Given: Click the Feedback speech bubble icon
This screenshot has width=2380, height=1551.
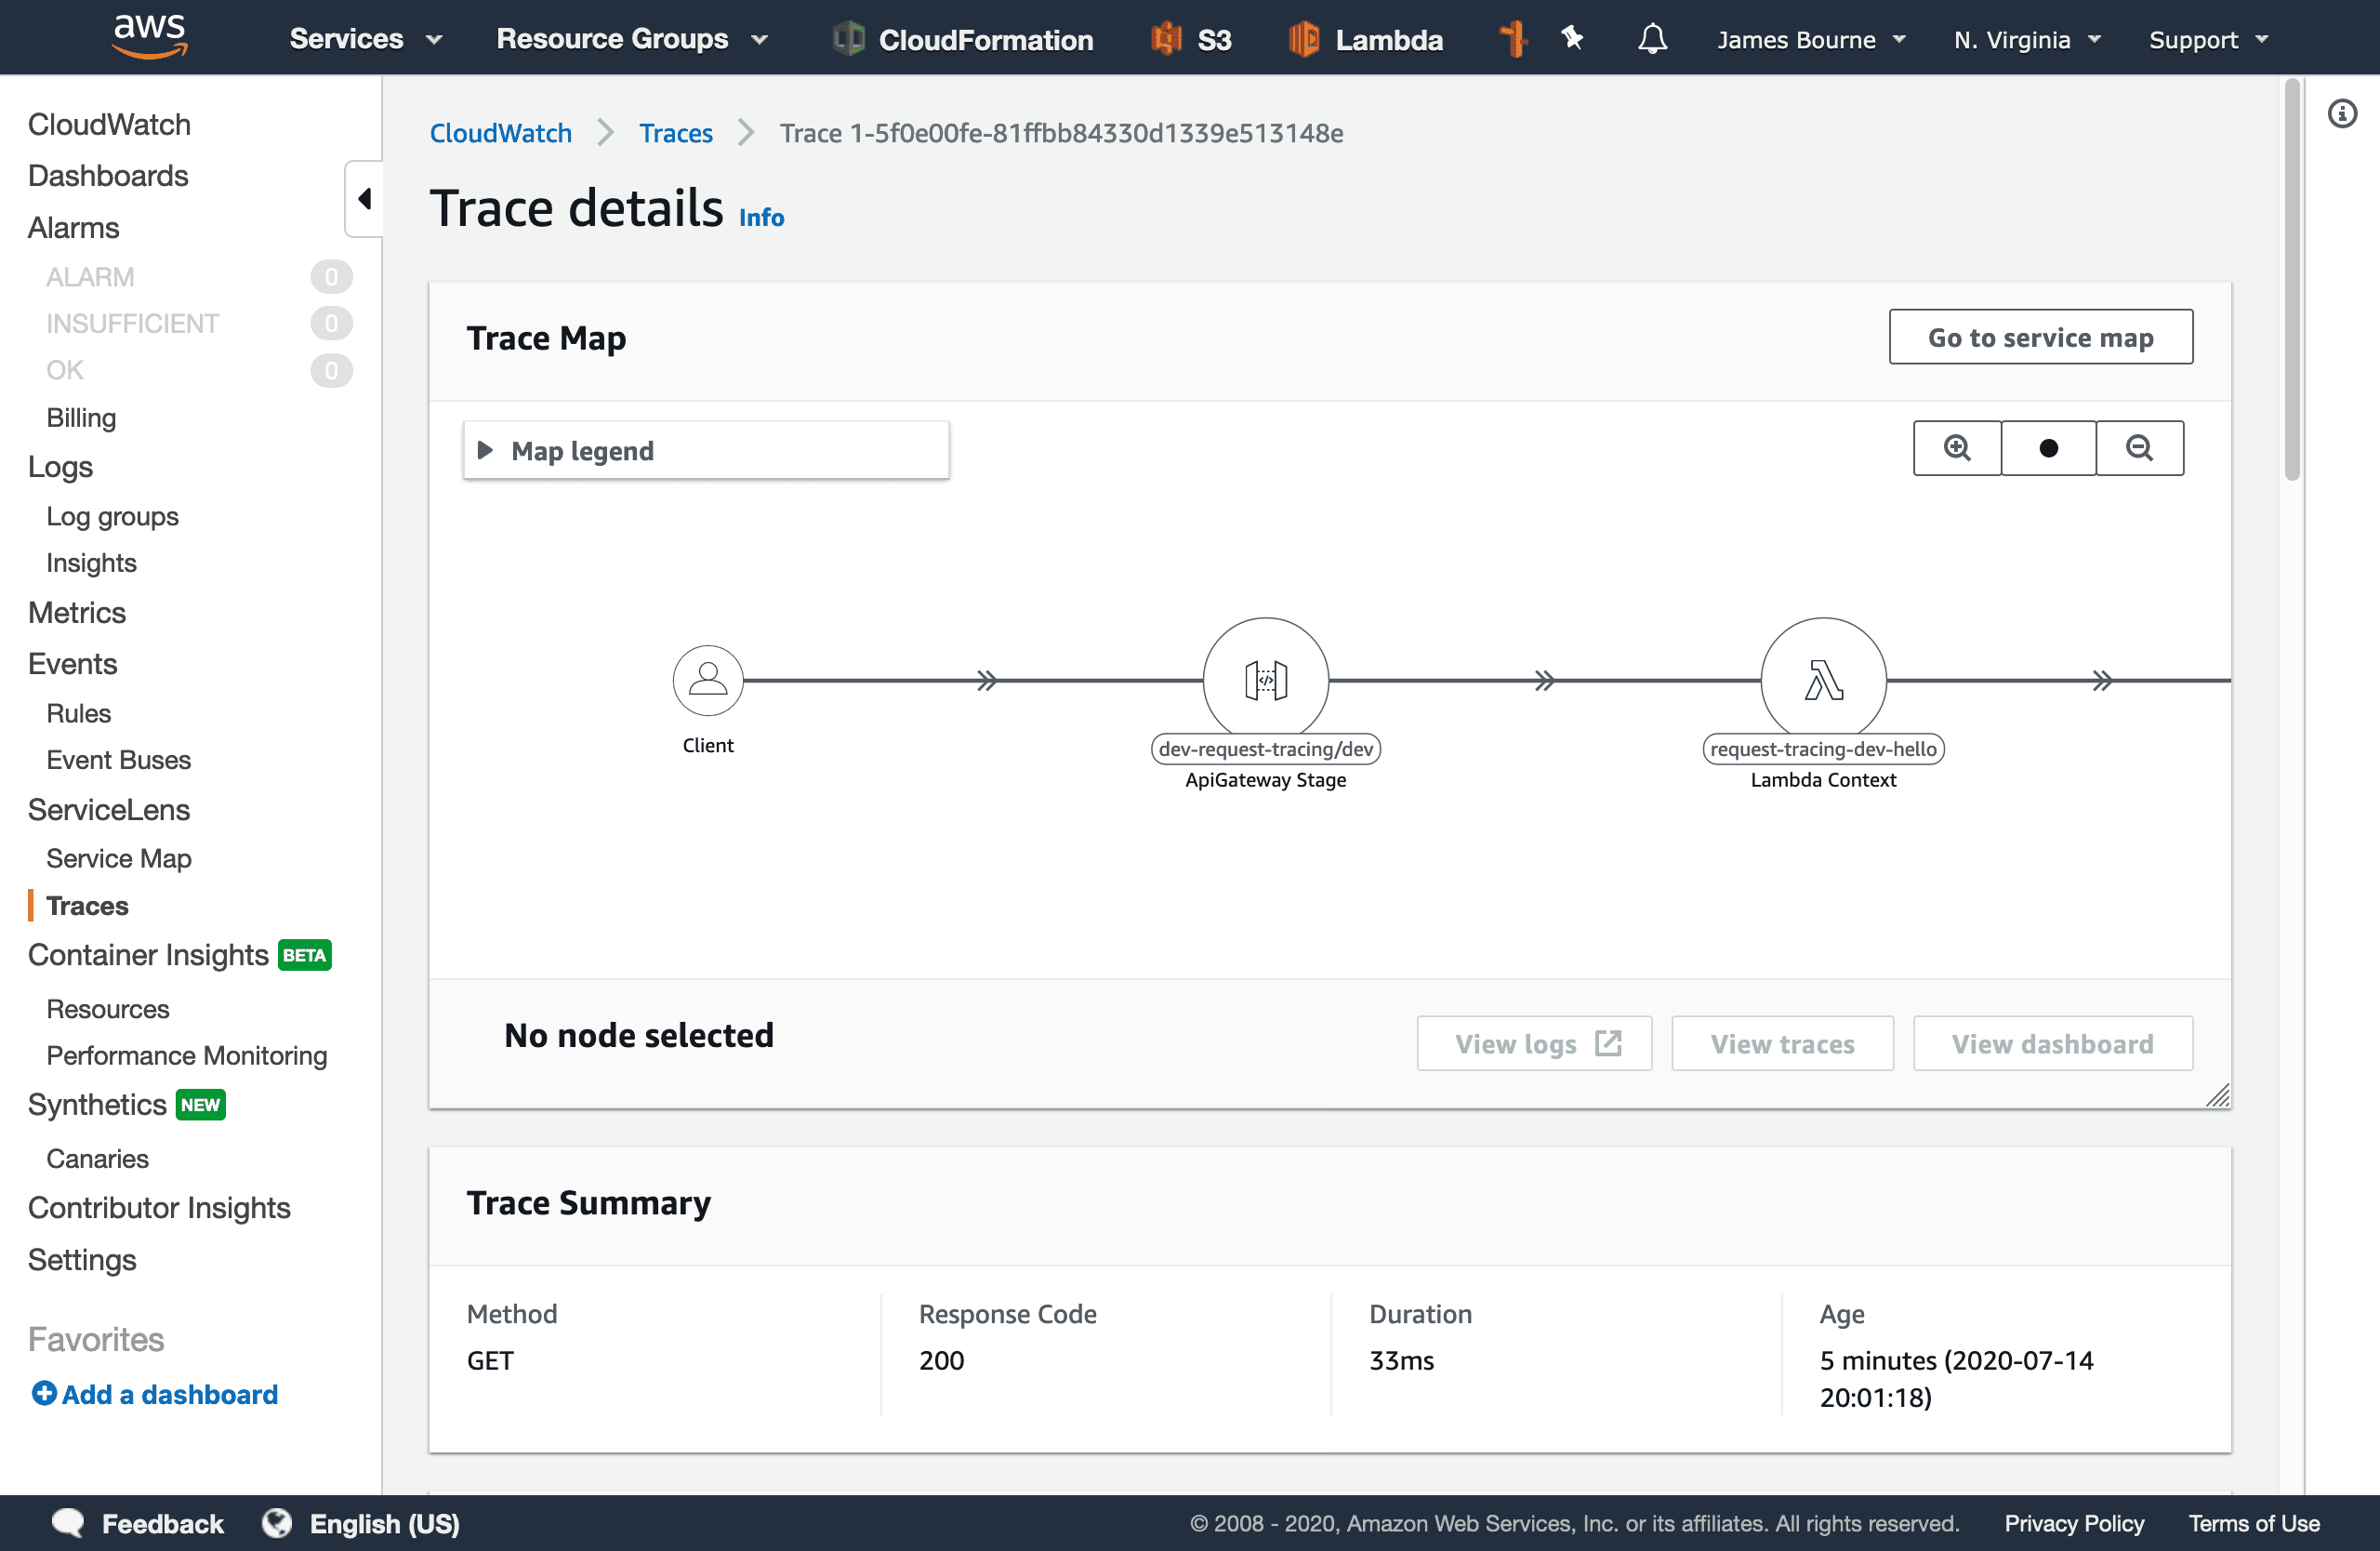Looking at the screenshot, I should [x=68, y=1522].
